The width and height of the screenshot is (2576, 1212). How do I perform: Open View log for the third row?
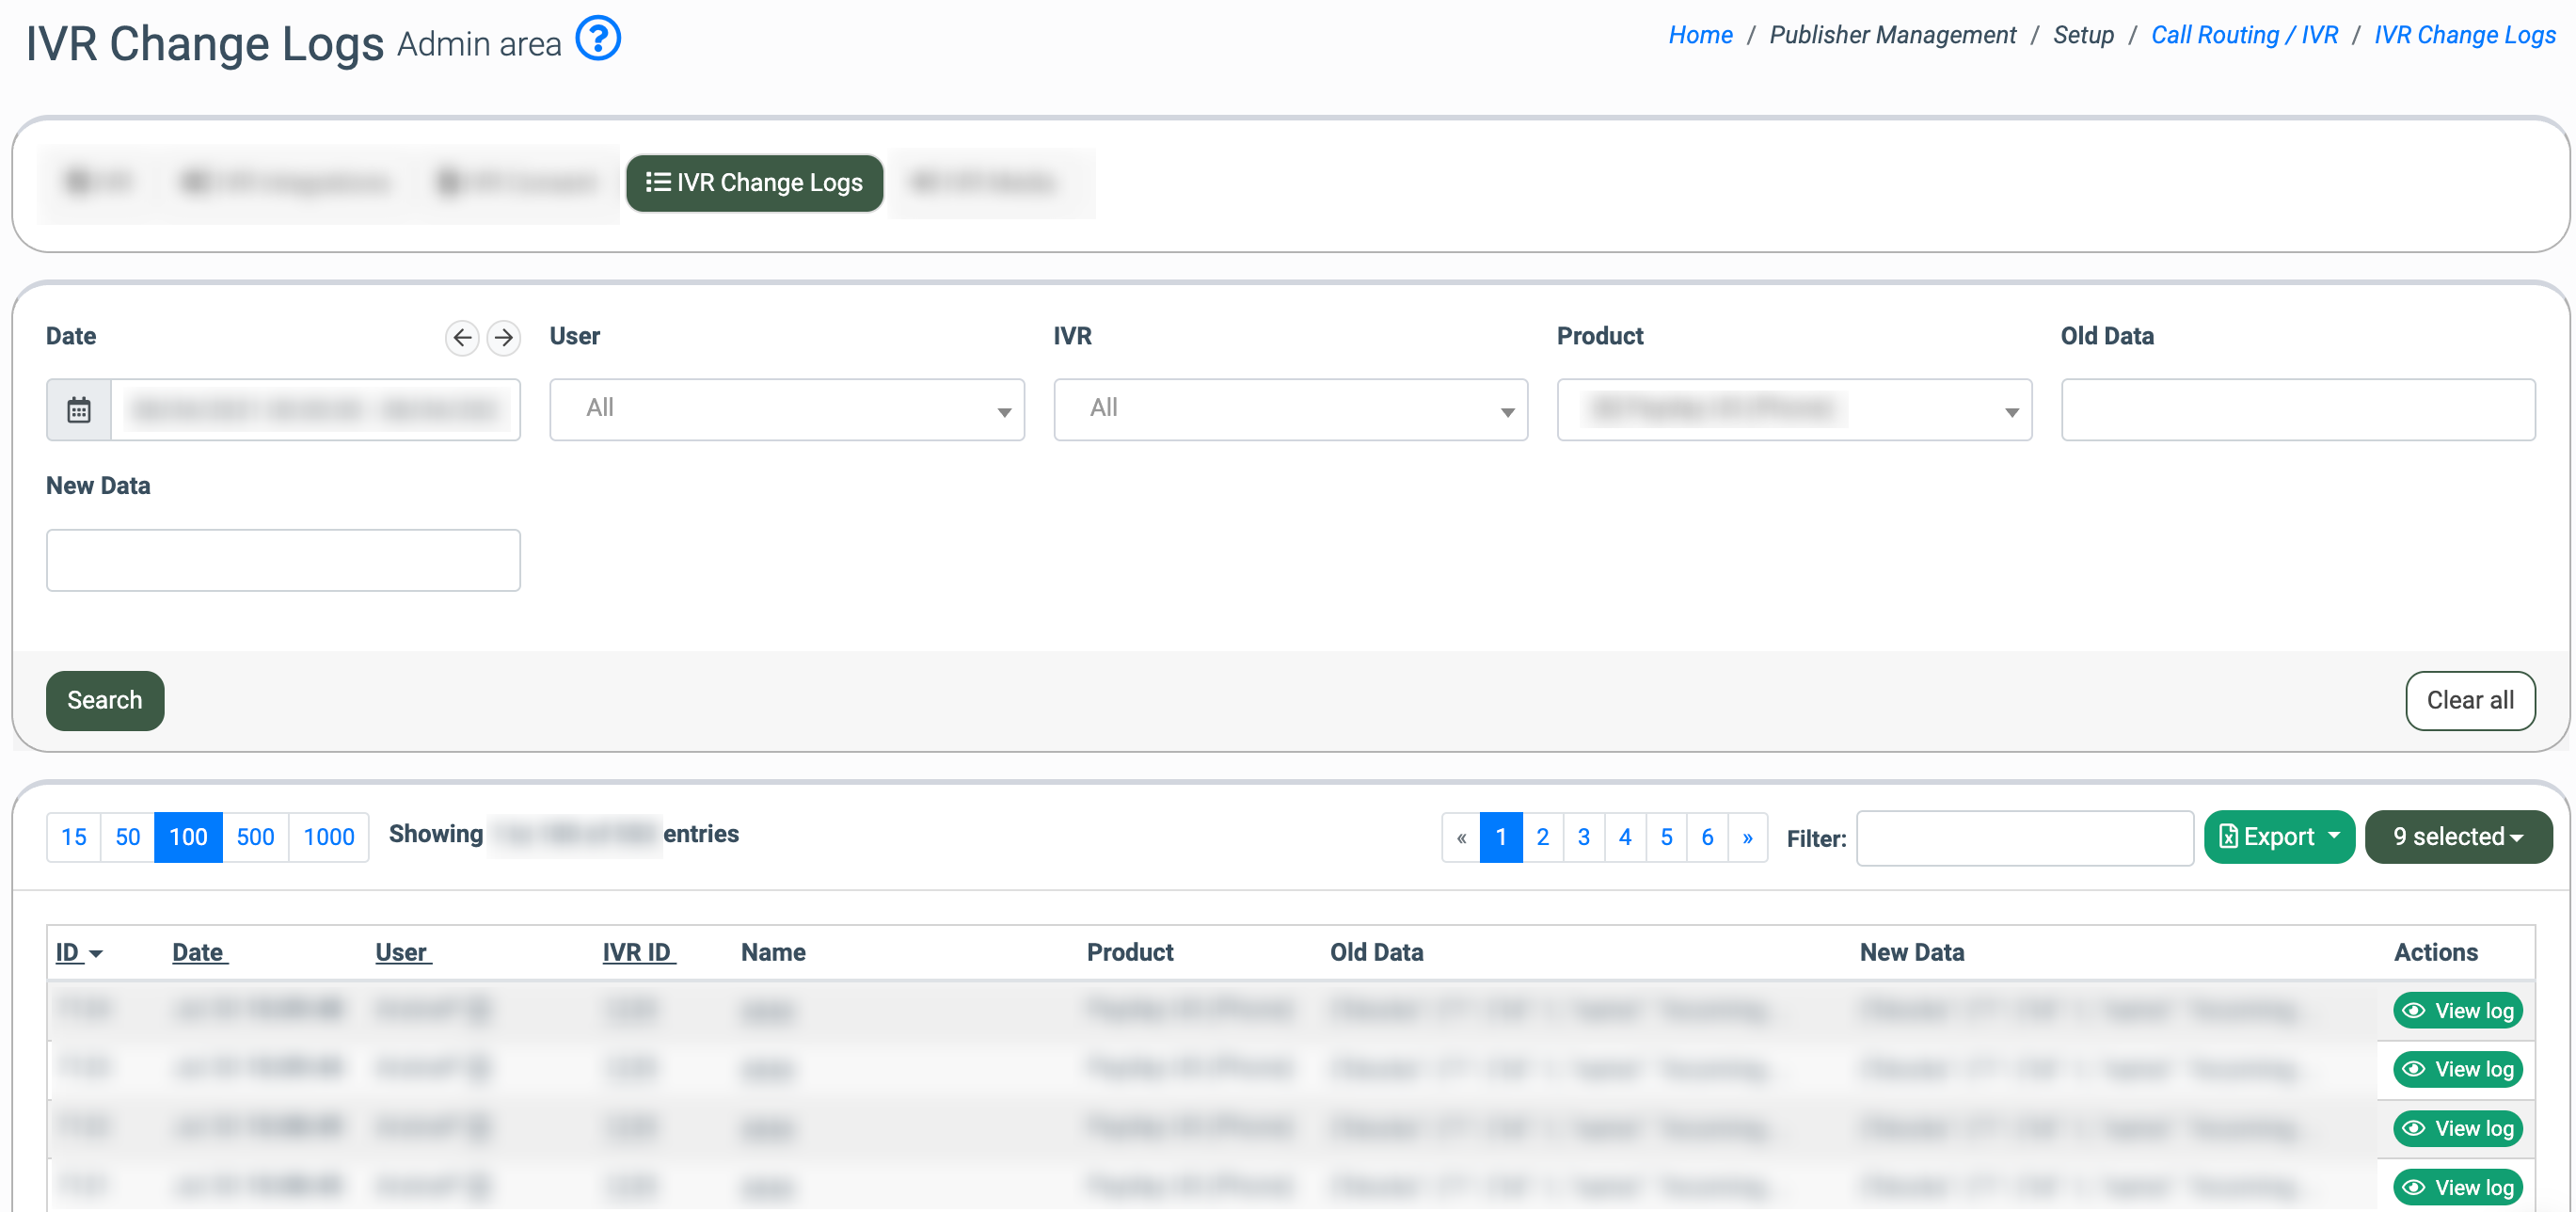click(2458, 1128)
